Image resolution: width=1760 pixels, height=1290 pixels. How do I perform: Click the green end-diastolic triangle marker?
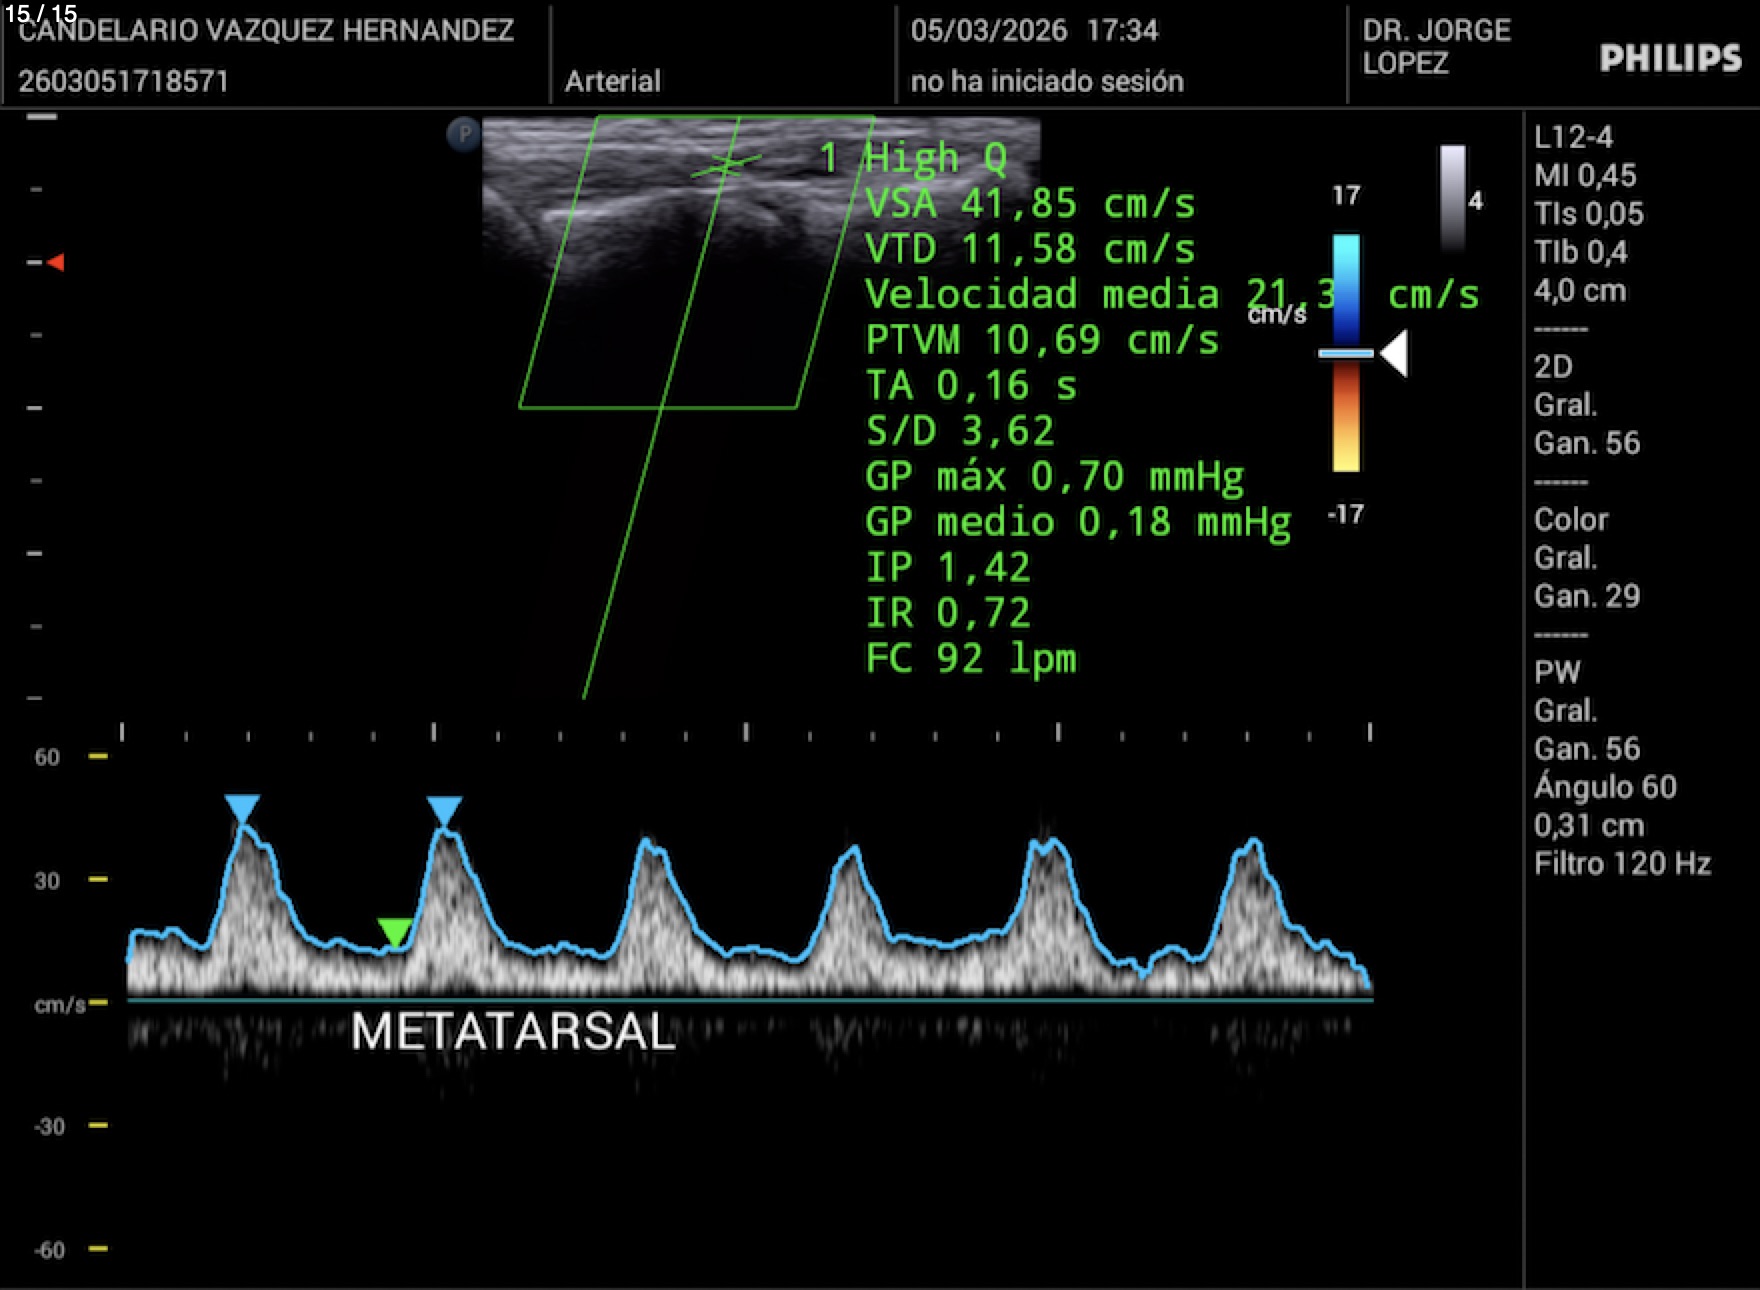click(x=395, y=931)
